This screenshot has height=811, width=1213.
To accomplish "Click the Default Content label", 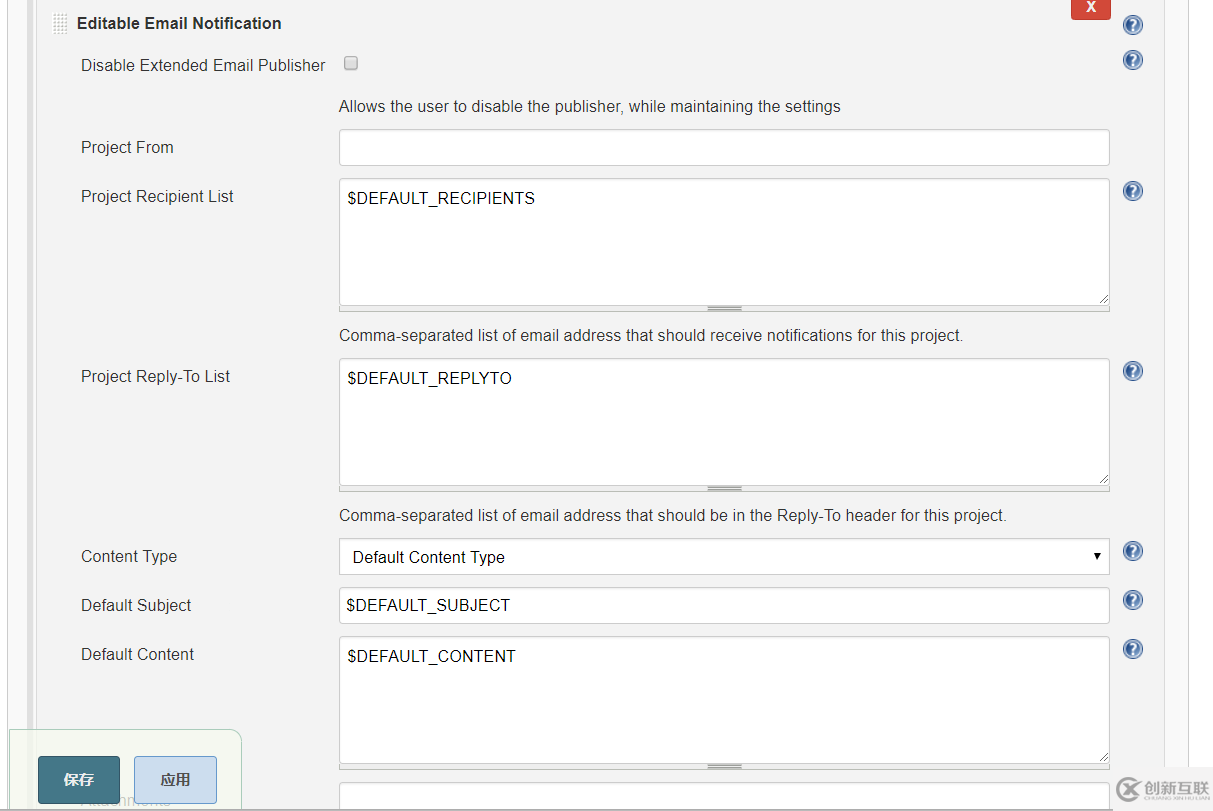I will [137, 654].
